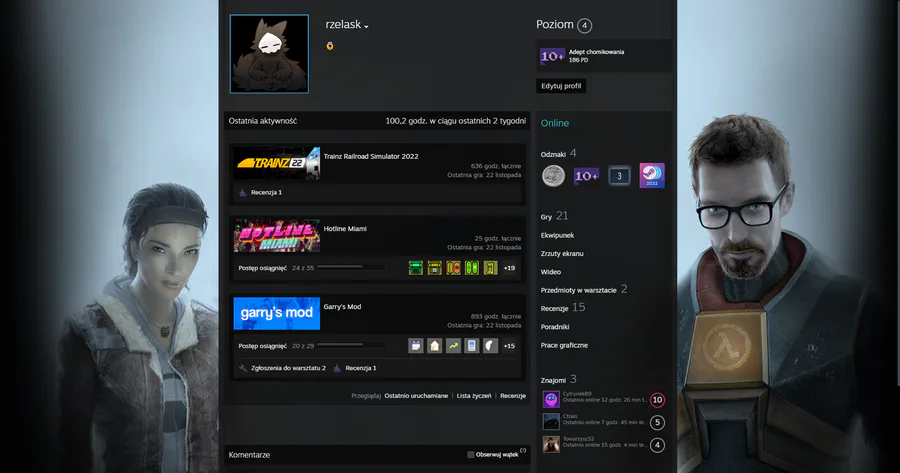Open the Lista życzeń wishlist link
900x473 pixels.
(x=474, y=396)
